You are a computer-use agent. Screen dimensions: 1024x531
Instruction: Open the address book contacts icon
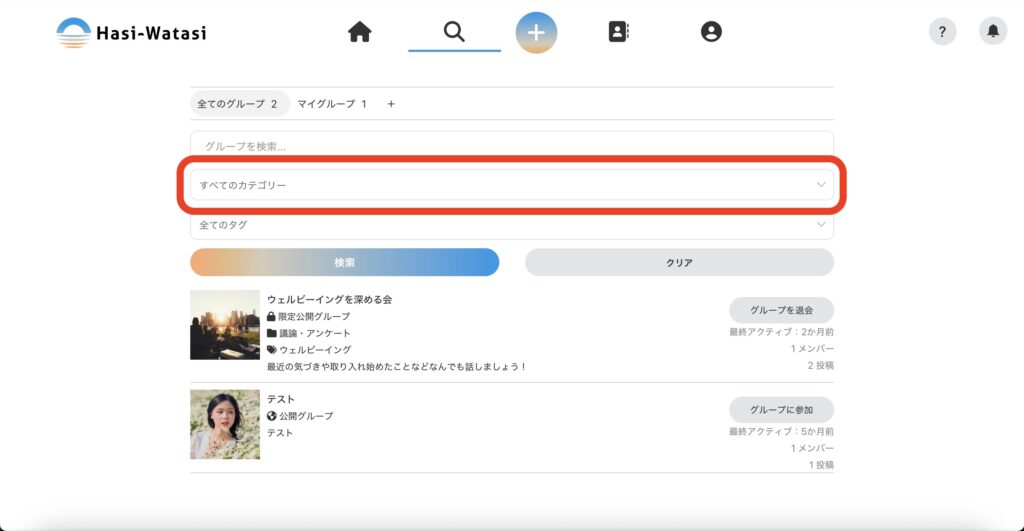coord(619,32)
